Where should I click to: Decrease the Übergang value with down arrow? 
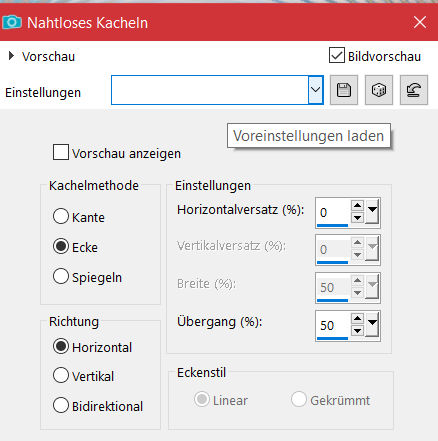[x=357, y=331]
